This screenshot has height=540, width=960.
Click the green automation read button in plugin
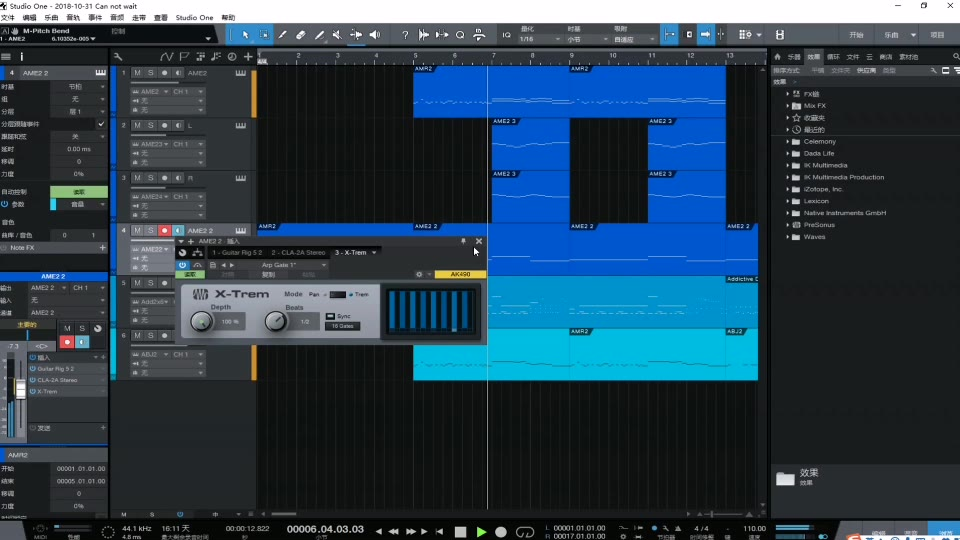click(x=190, y=274)
